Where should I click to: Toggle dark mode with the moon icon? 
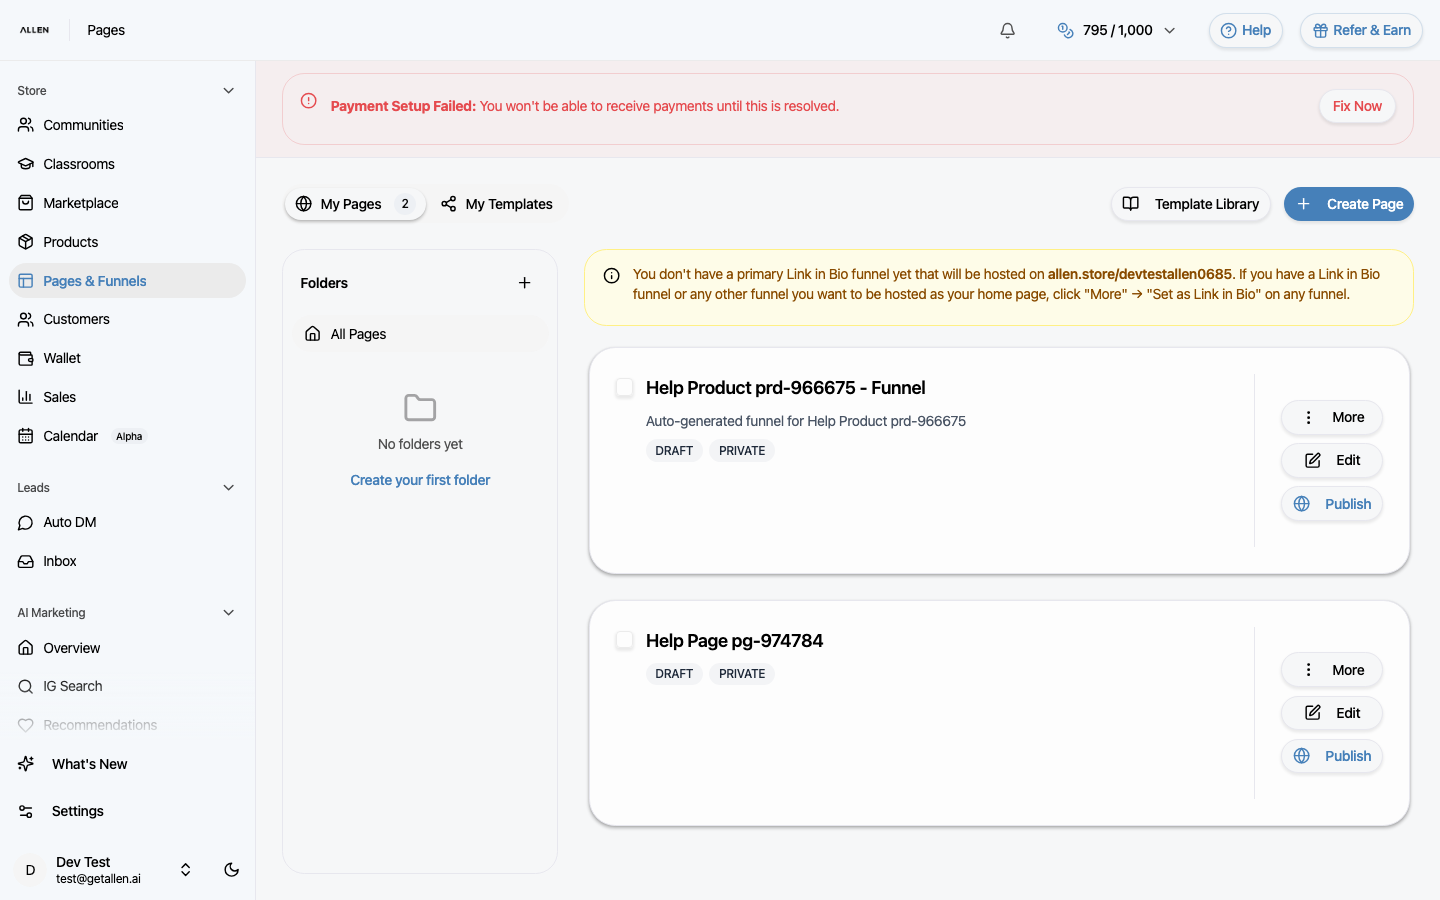point(231,870)
